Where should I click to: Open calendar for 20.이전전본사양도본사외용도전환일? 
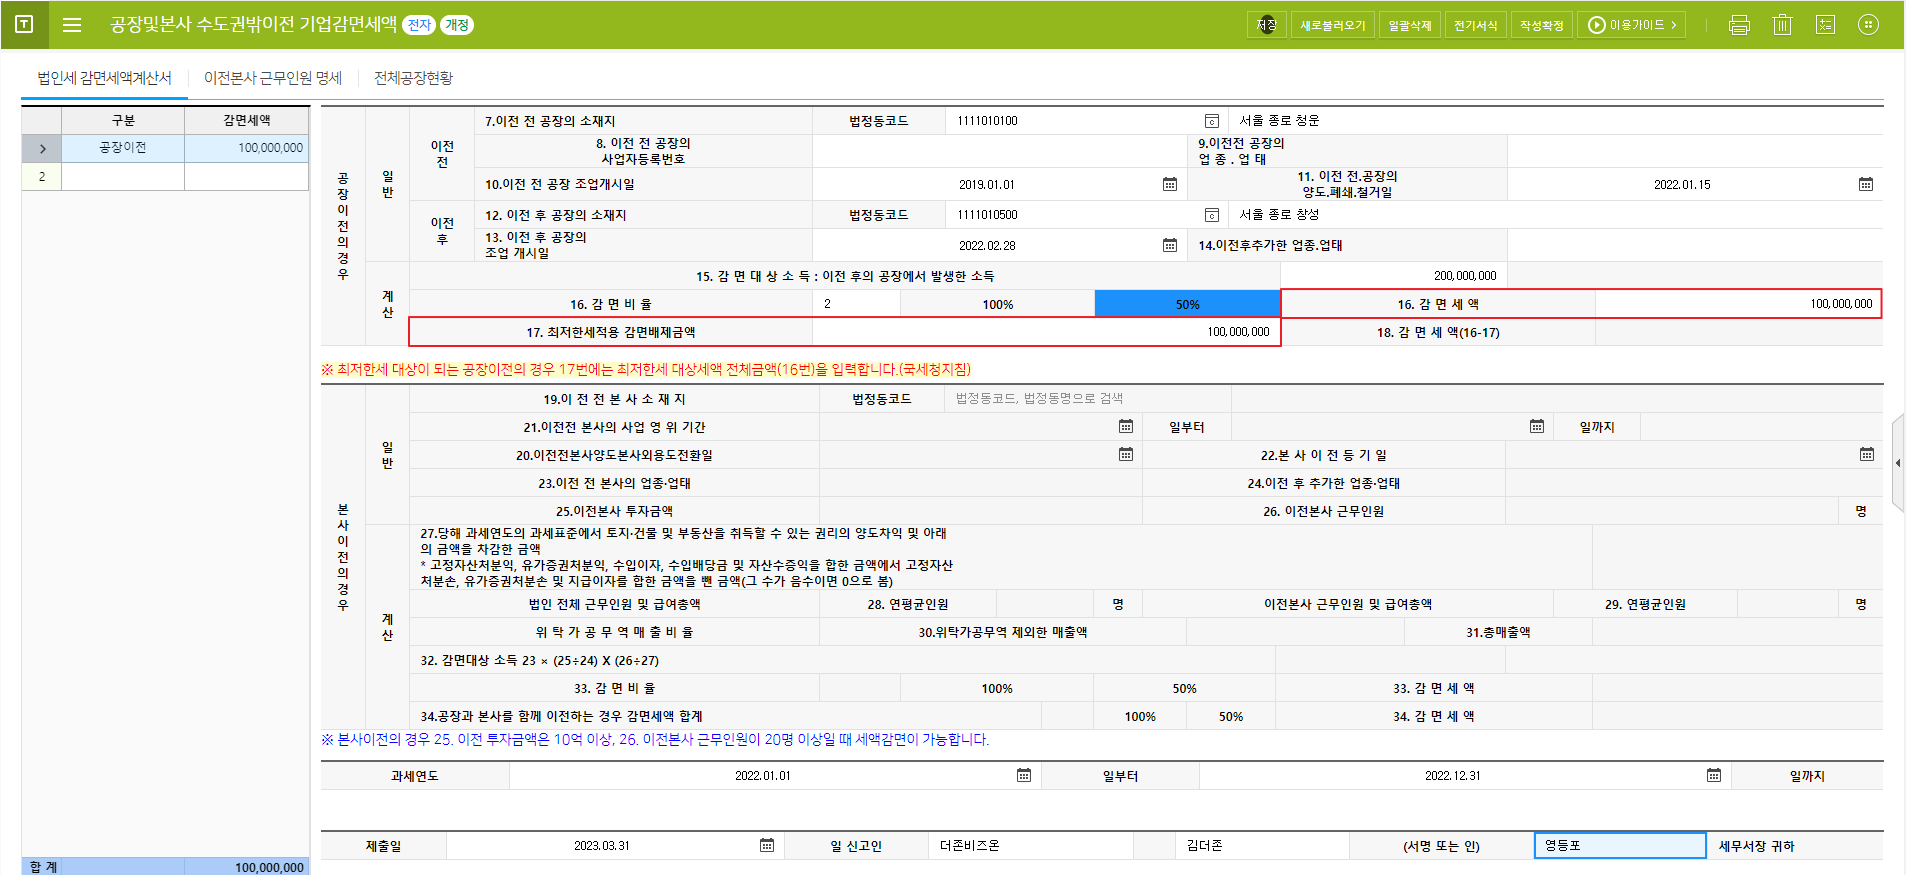[x=1125, y=455]
